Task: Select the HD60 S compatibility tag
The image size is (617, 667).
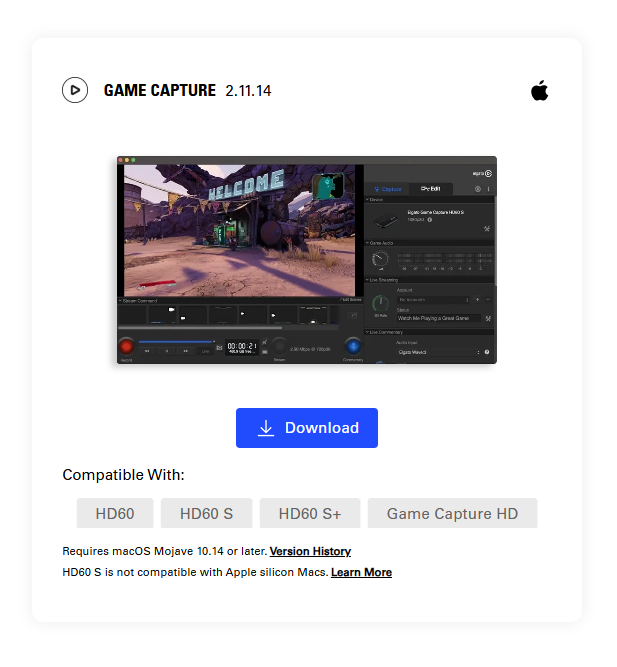Action: pos(206,513)
